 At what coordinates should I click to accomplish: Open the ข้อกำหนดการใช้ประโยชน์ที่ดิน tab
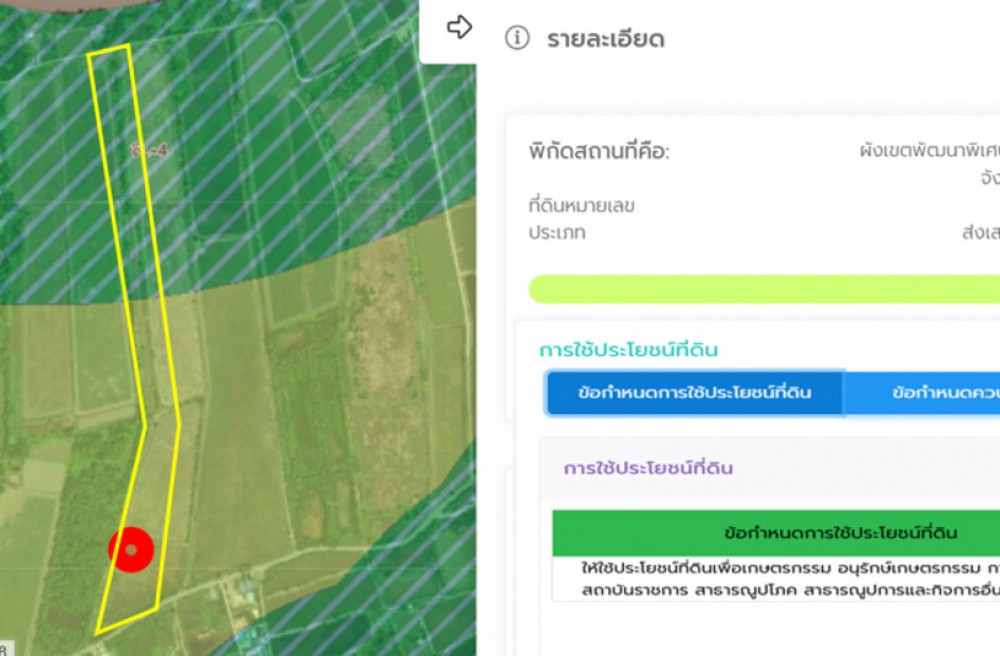pos(695,393)
